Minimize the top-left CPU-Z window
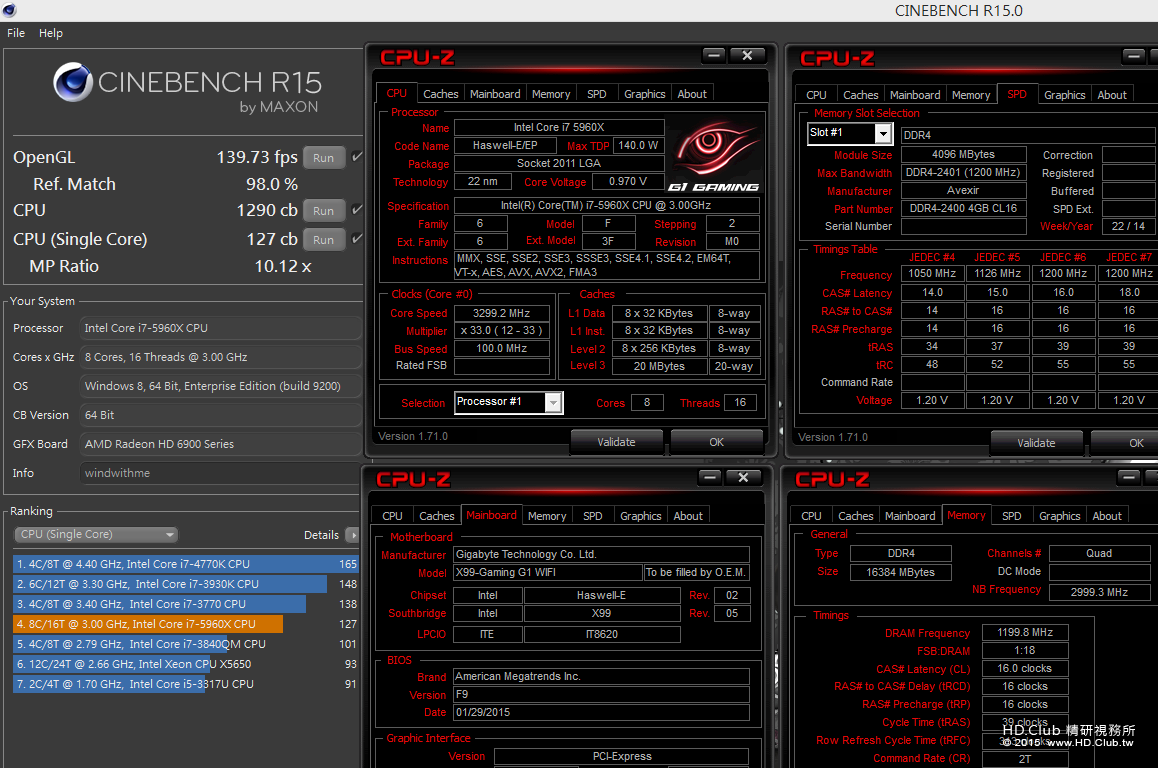 click(x=713, y=55)
